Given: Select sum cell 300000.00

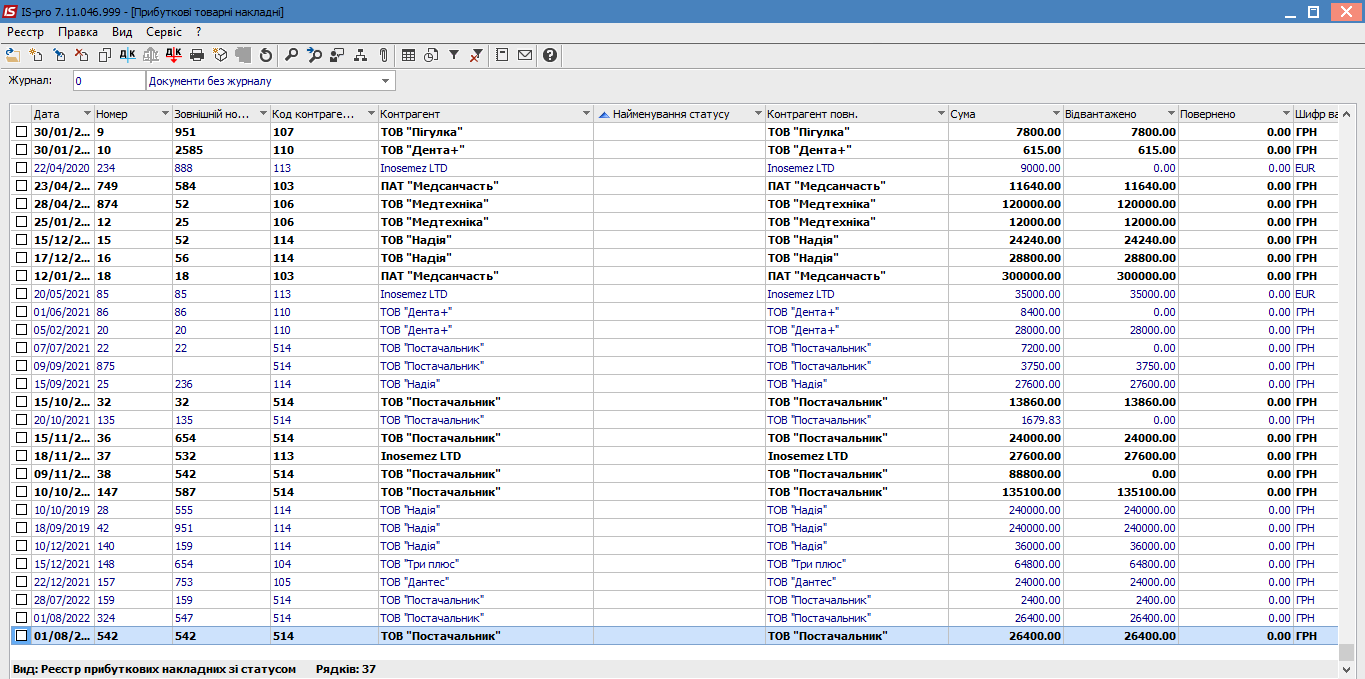Looking at the screenshot, I should [x=1005, y=276].
